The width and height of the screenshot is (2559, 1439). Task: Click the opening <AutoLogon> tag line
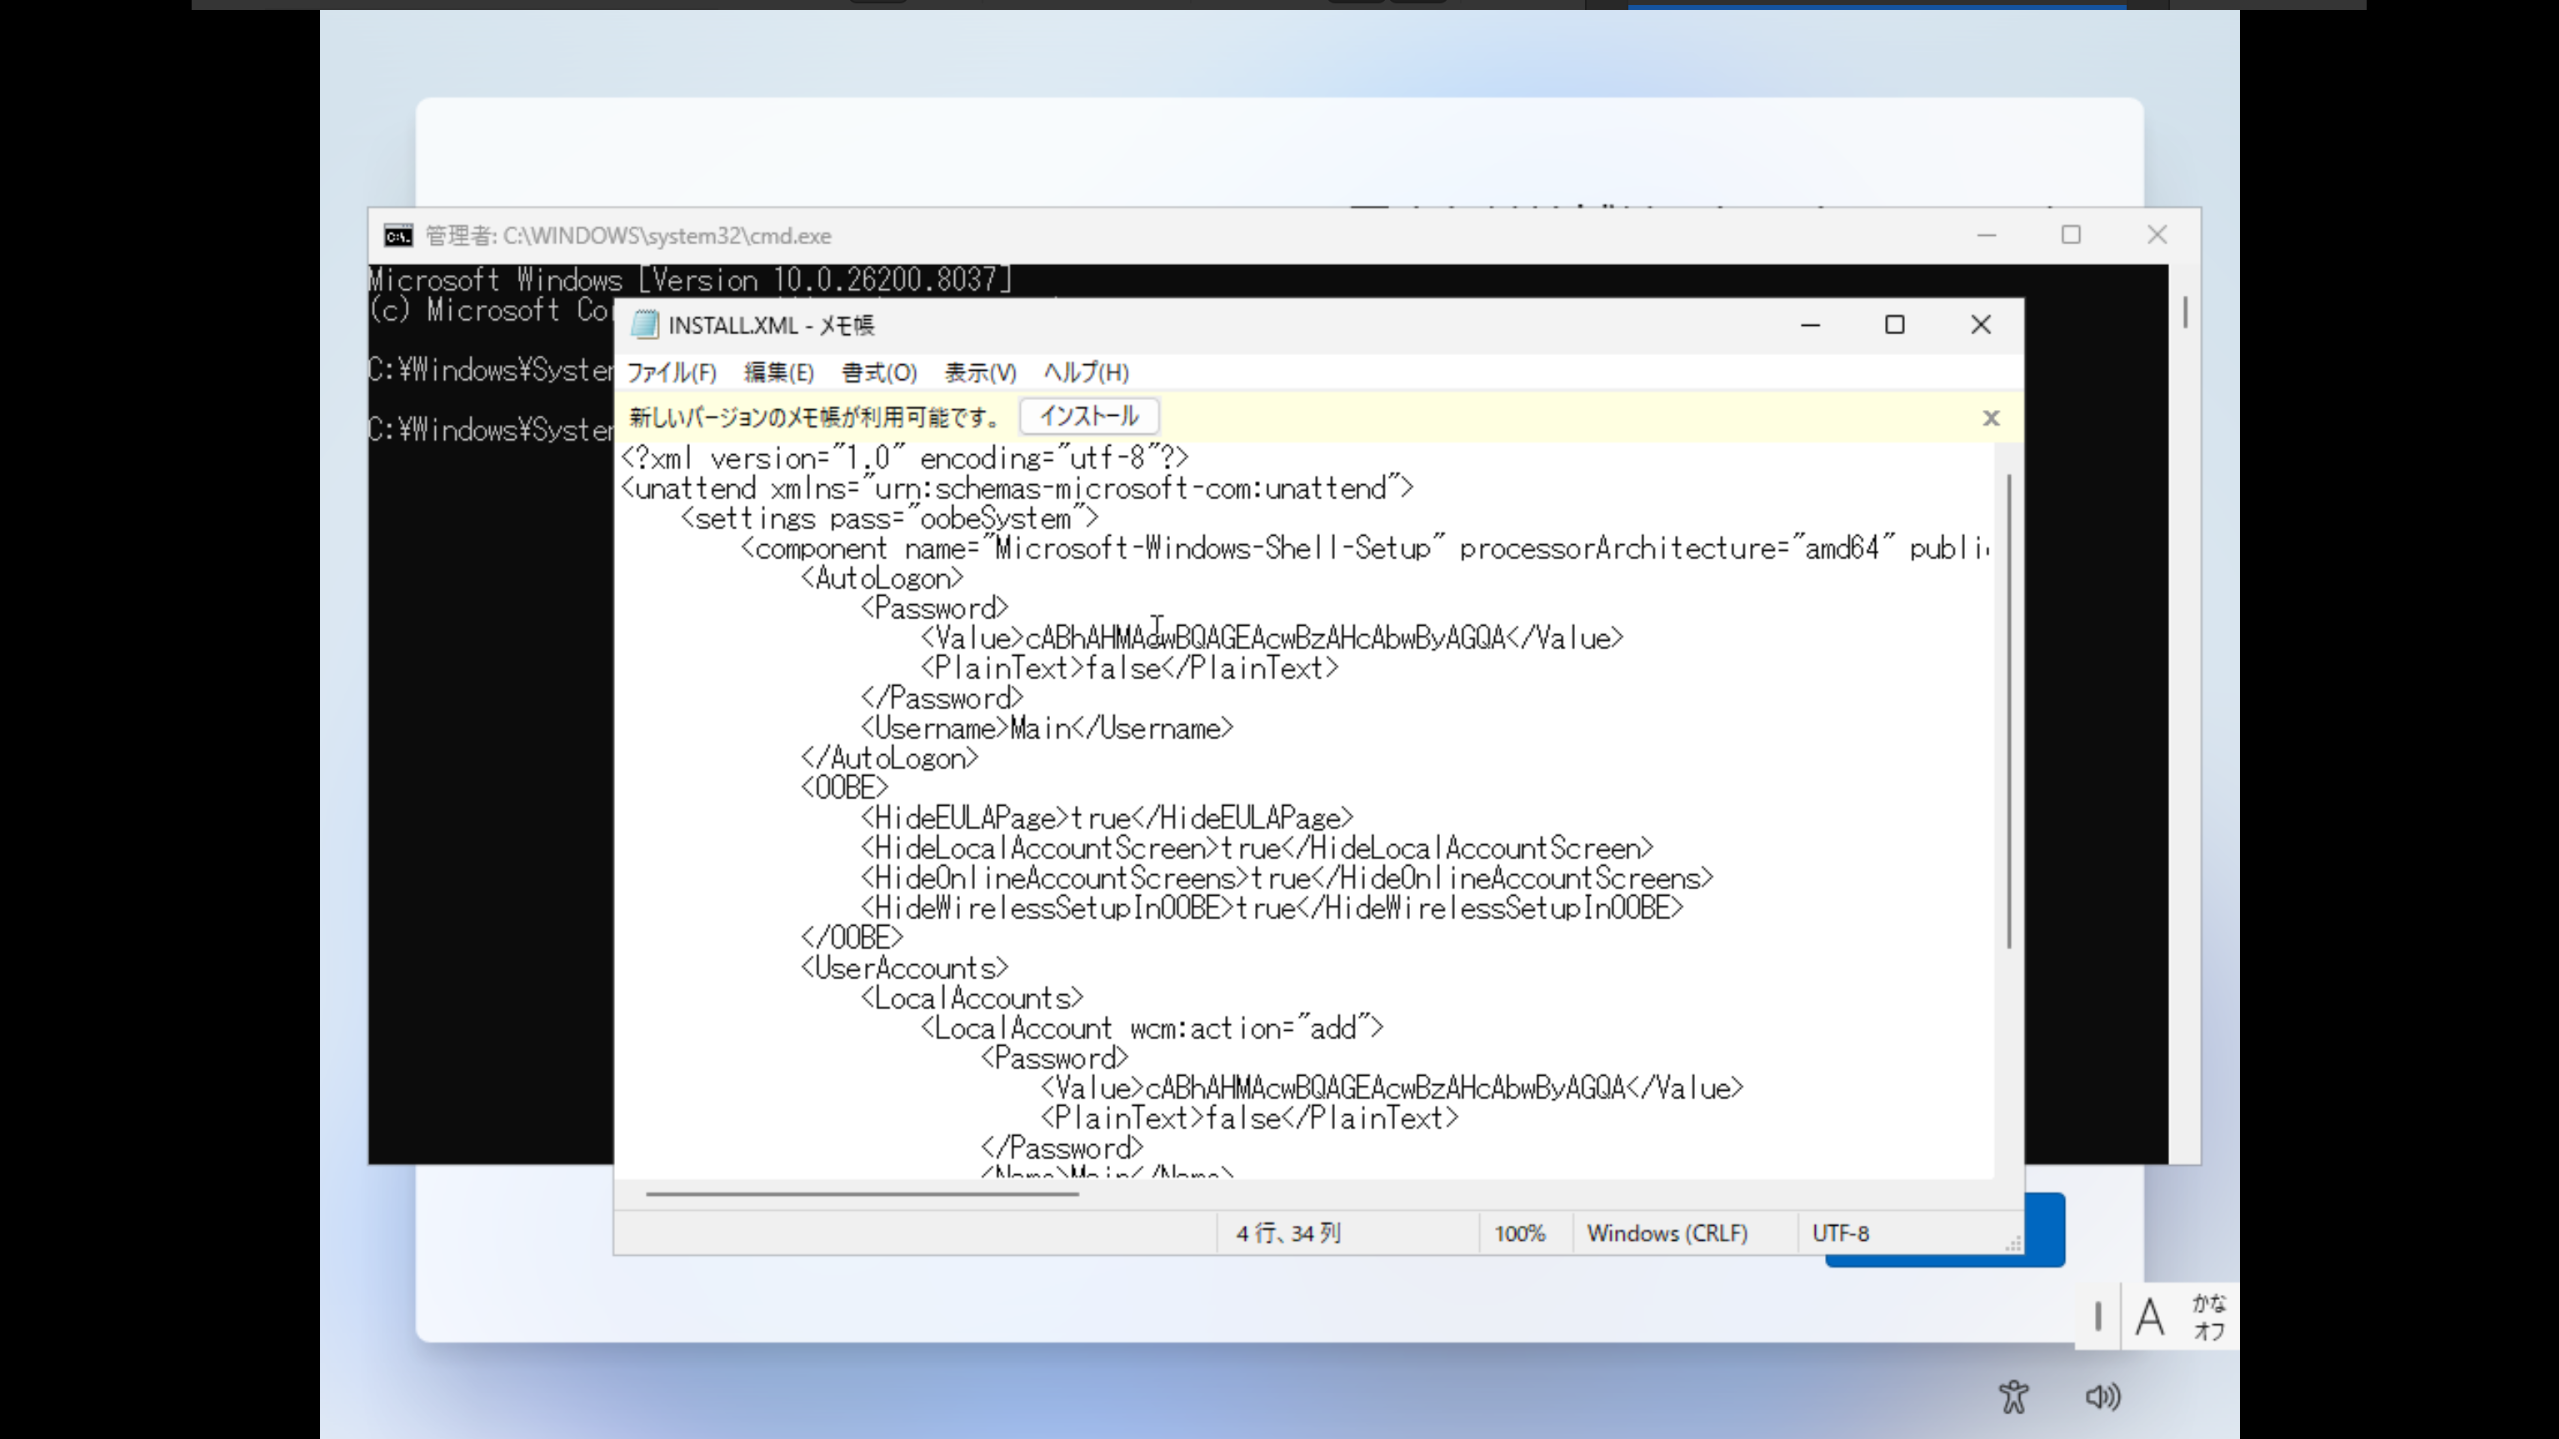[x=882, y=578]
